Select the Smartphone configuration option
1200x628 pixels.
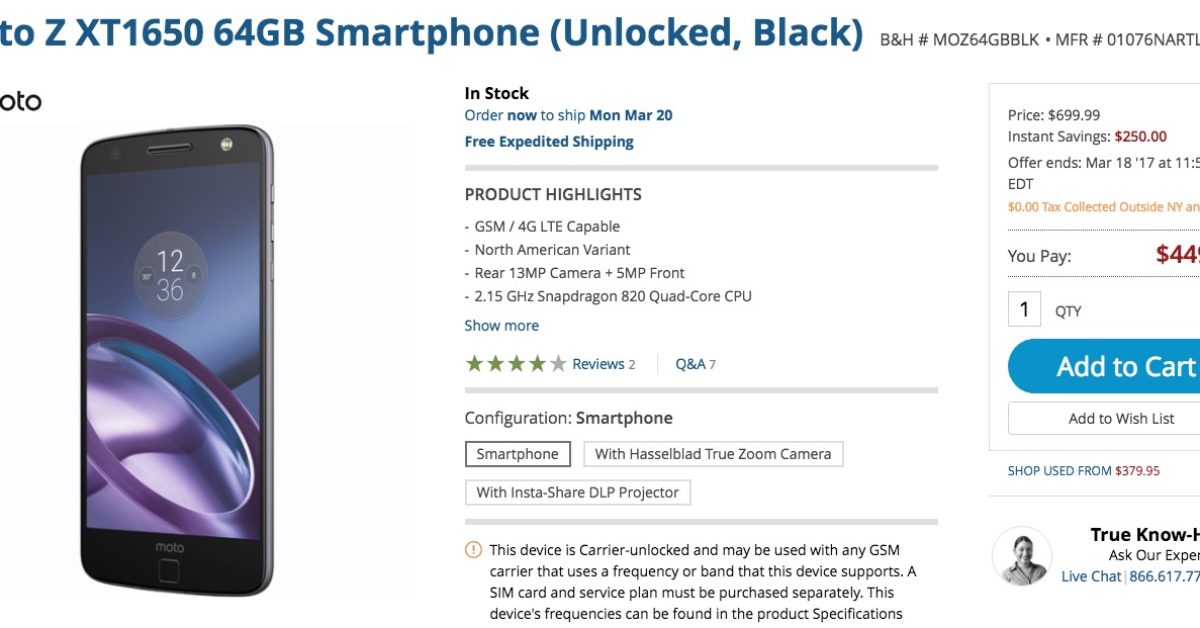click(x=517, y=454)
